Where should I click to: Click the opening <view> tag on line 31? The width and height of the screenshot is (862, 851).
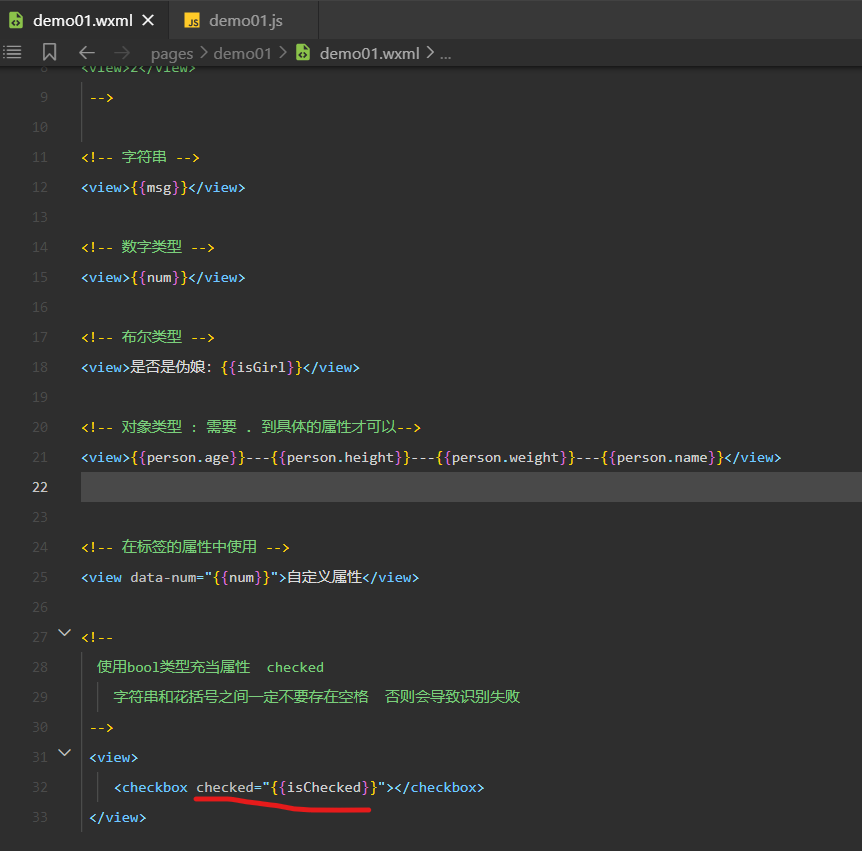[x=114, y=758]
